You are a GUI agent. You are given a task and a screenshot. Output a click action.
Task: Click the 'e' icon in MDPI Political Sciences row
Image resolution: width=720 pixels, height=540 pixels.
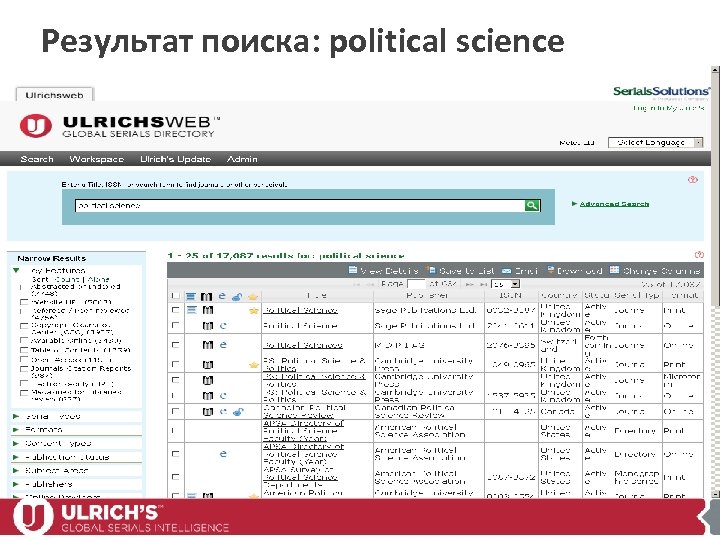pos(223,345)
